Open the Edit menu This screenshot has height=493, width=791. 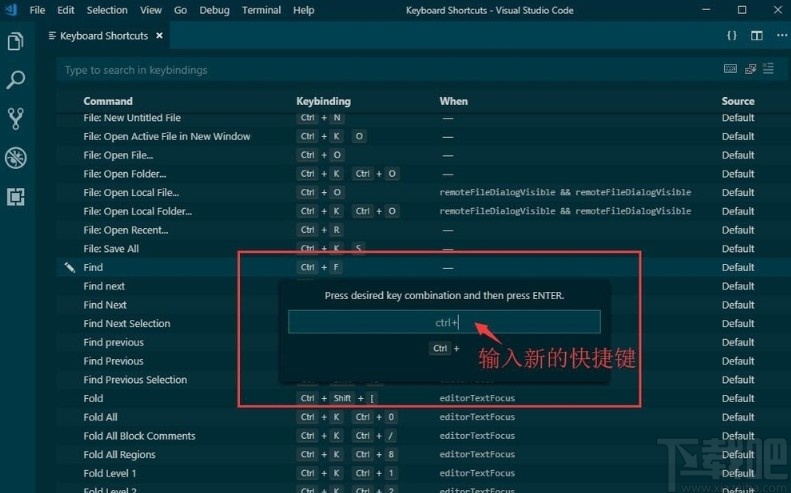(x=66, y=10)
